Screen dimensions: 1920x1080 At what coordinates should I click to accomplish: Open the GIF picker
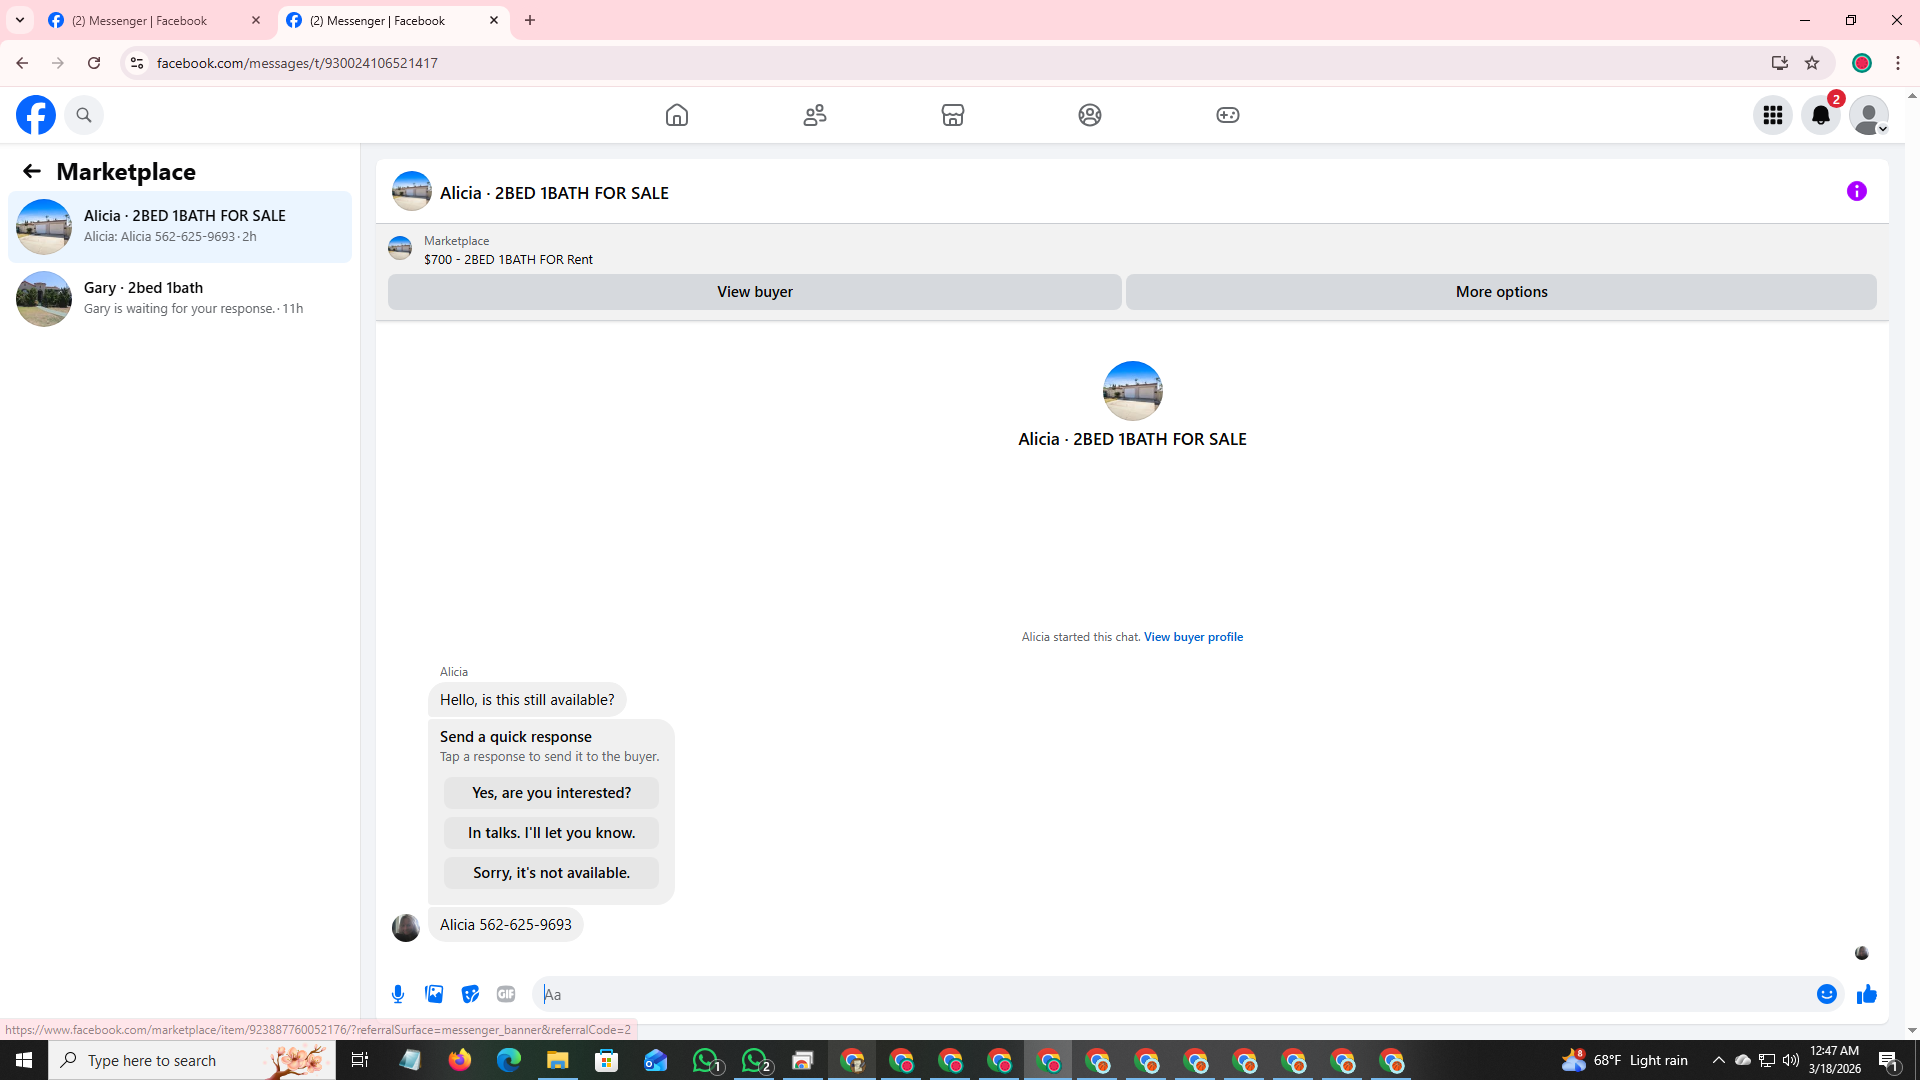506,994
